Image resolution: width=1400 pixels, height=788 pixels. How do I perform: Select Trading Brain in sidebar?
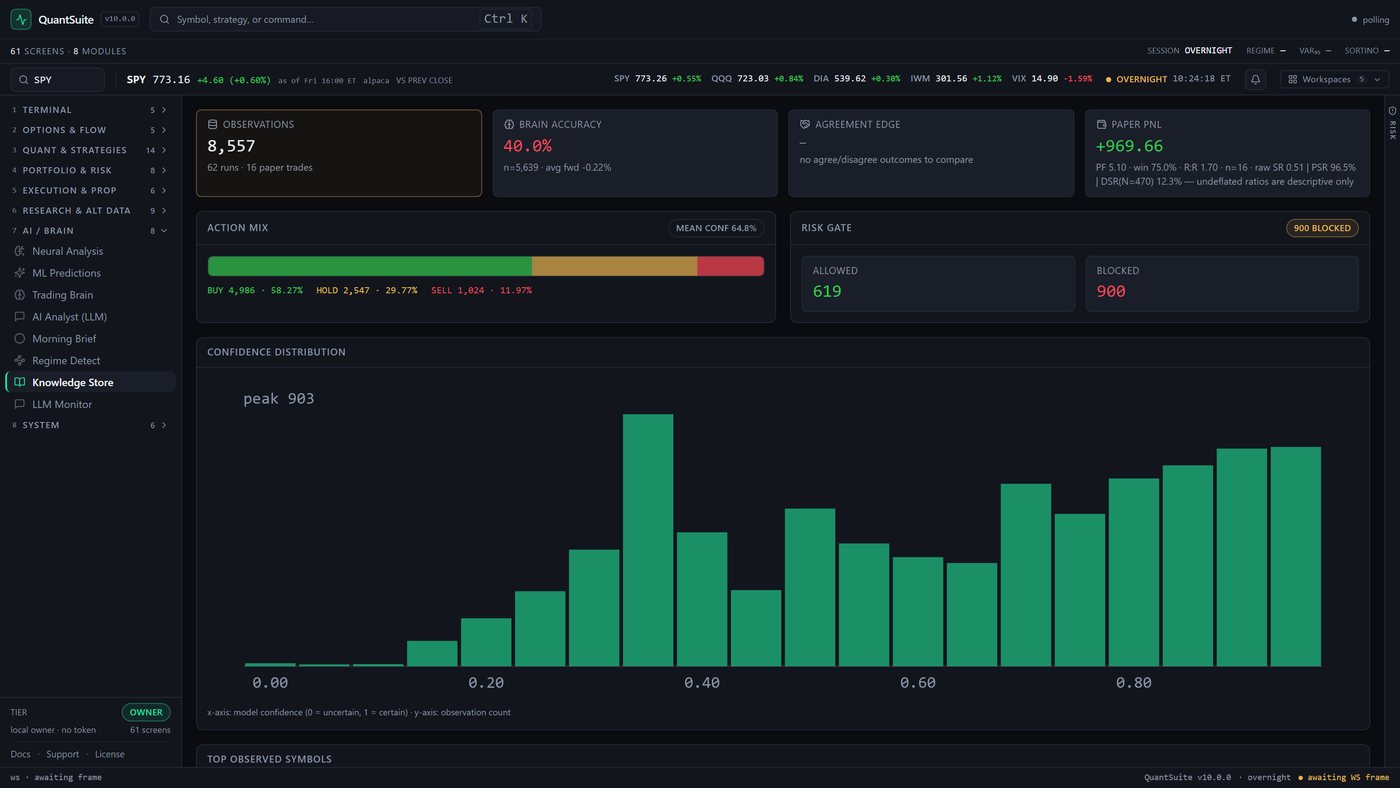90,295
